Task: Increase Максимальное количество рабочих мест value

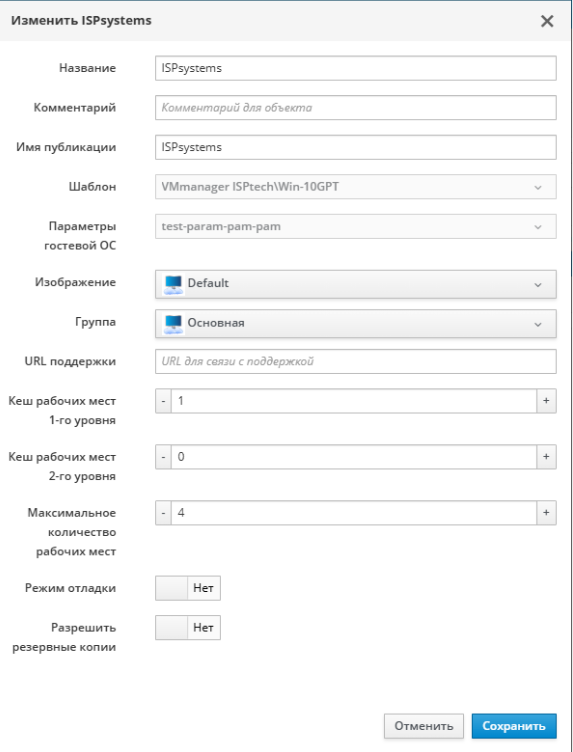Action: (x=546, y=513)
